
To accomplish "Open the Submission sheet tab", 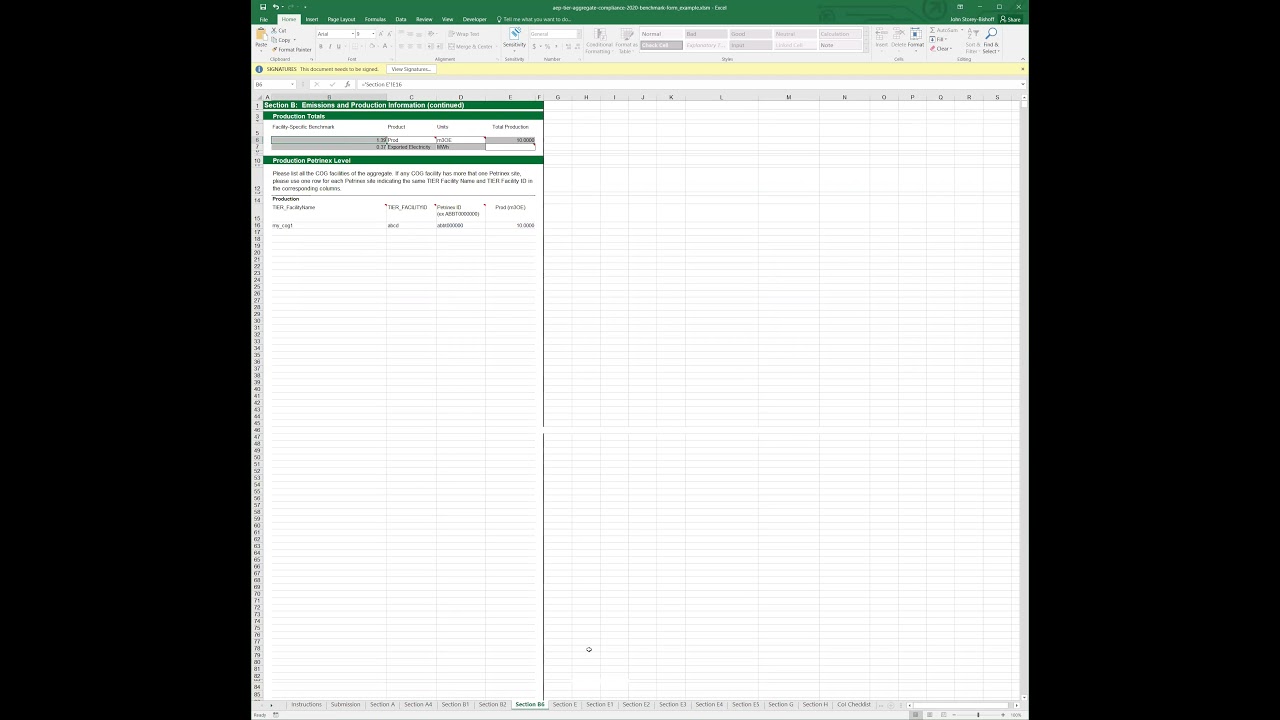I will [x=345, y=704].
